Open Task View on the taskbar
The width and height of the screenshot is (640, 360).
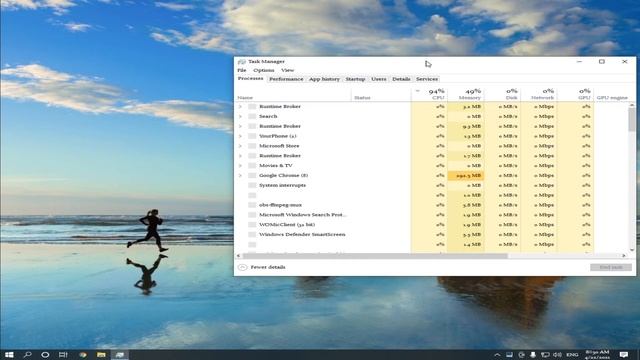(63, 355)
